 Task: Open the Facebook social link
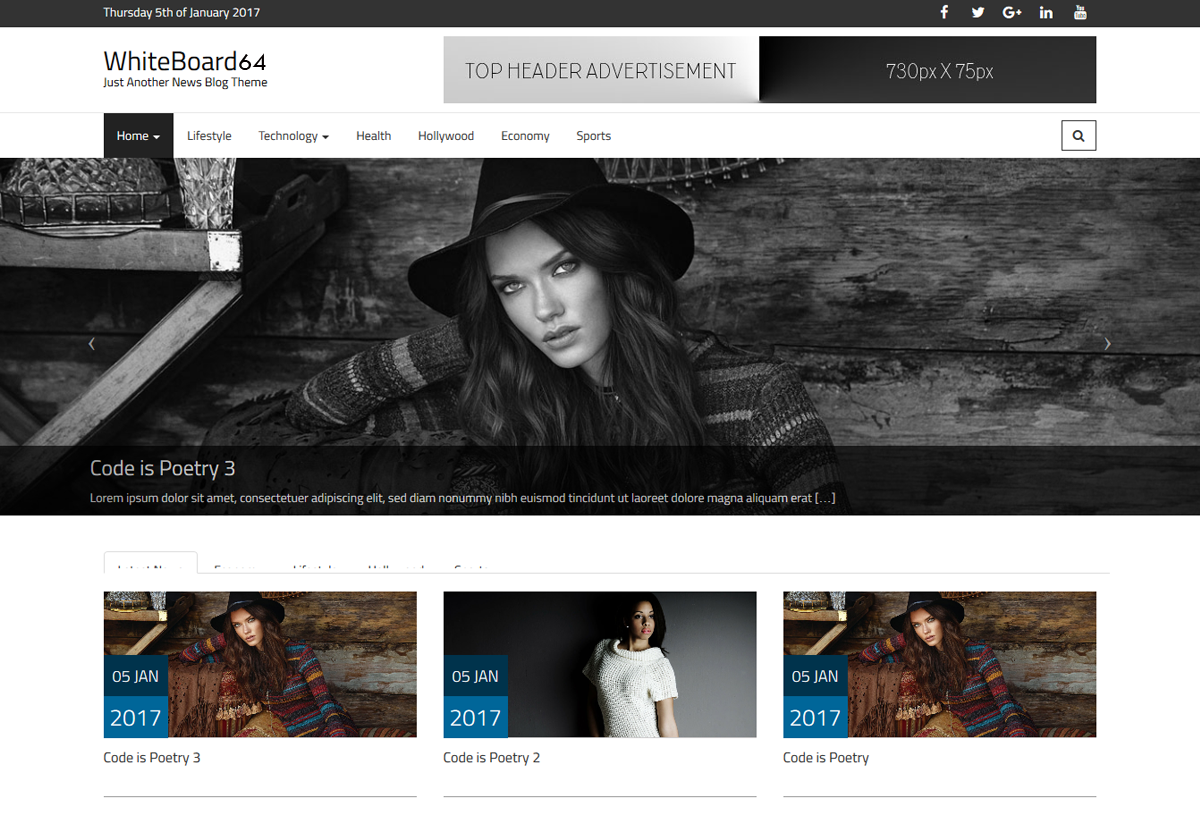pos(944,13)
